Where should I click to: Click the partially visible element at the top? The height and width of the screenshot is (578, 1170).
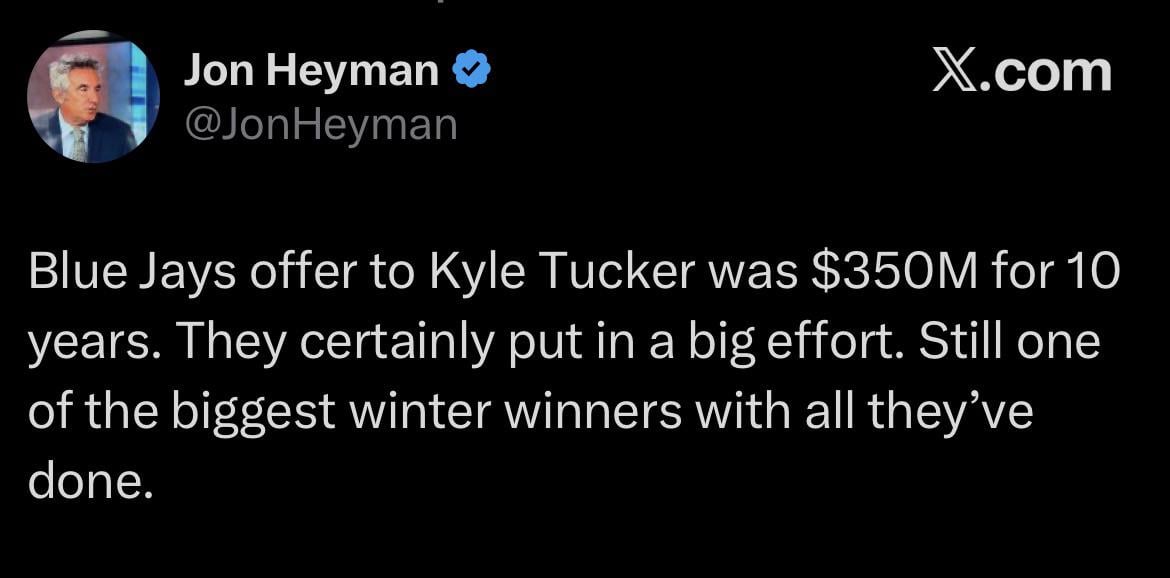tap(440, 5)
